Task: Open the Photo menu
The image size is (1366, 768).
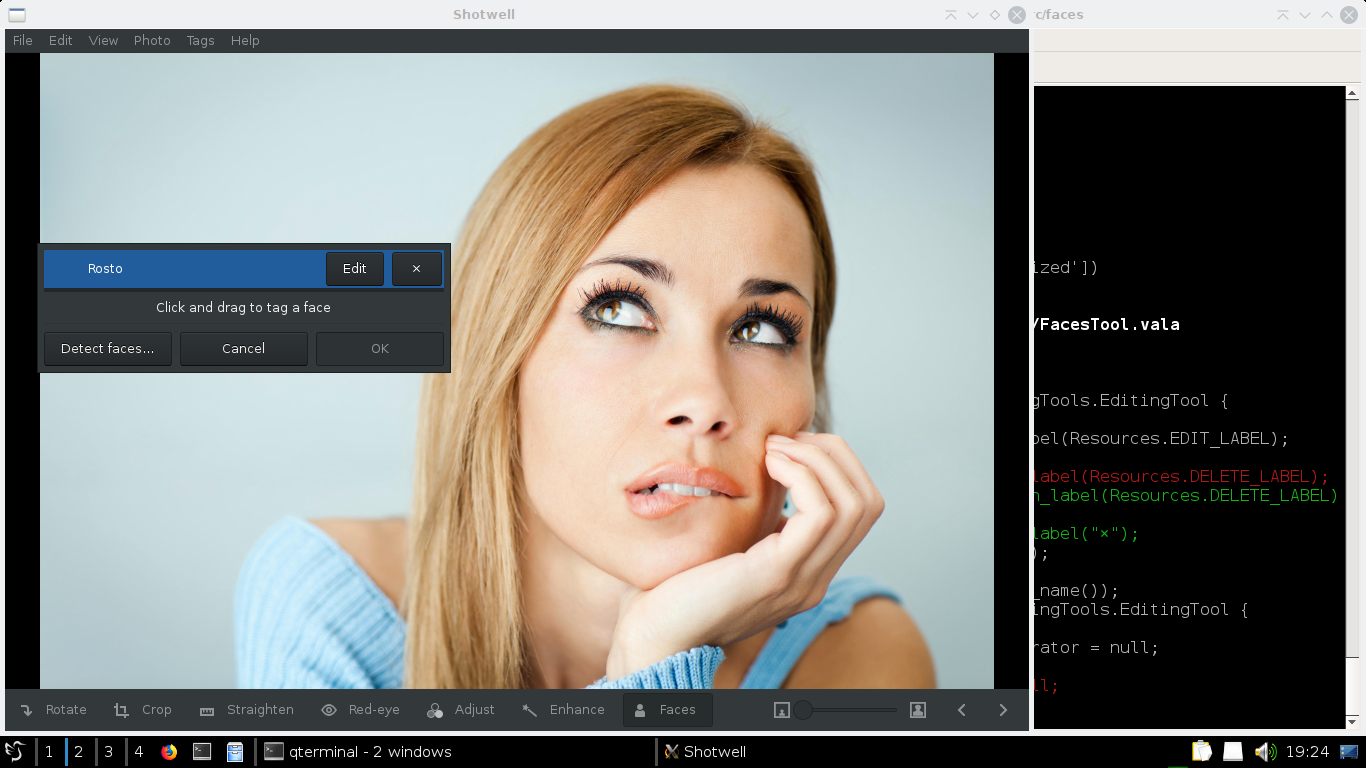Action: (152, 41)
